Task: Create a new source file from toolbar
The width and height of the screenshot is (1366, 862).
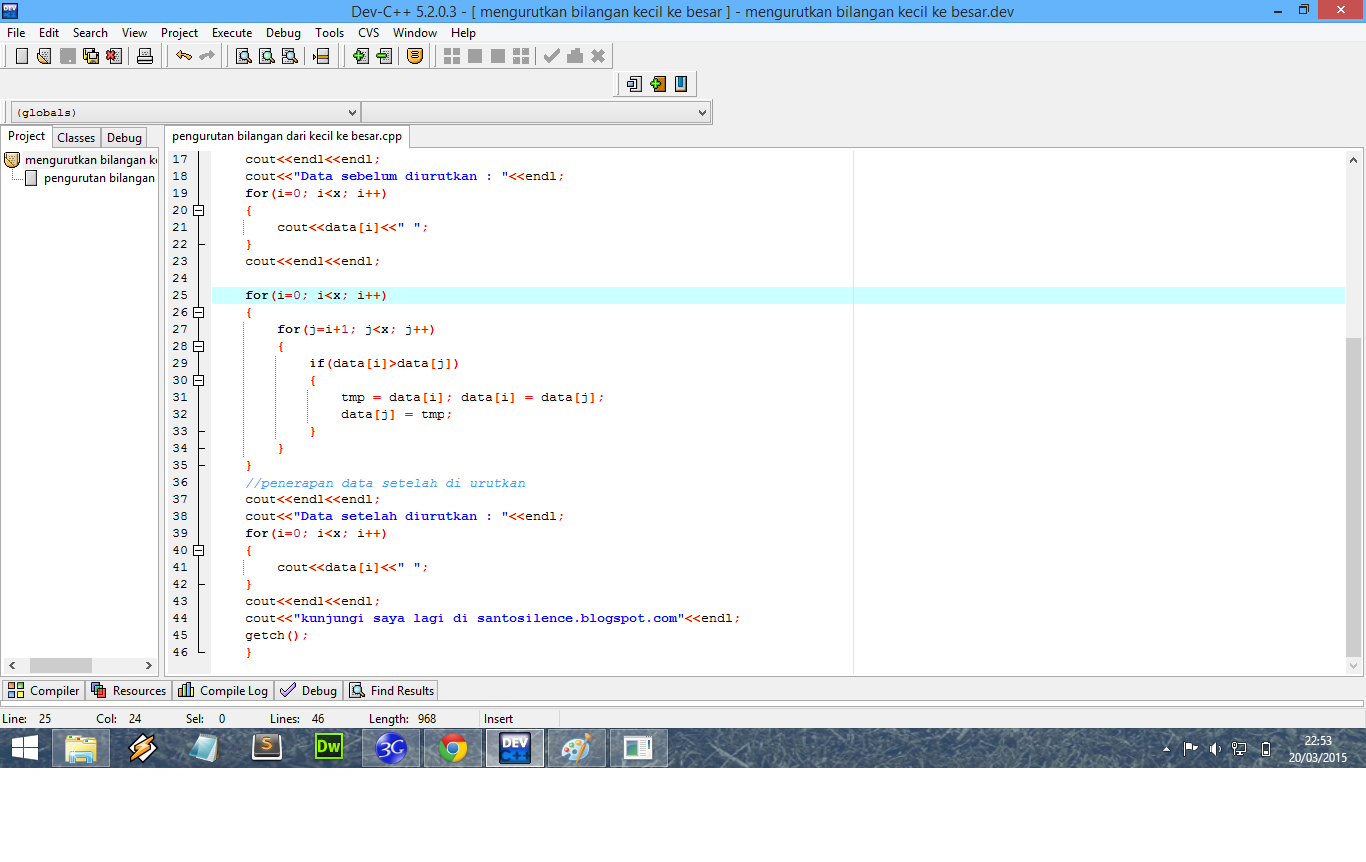Action: pyautogui.click(x=22, y=56)
